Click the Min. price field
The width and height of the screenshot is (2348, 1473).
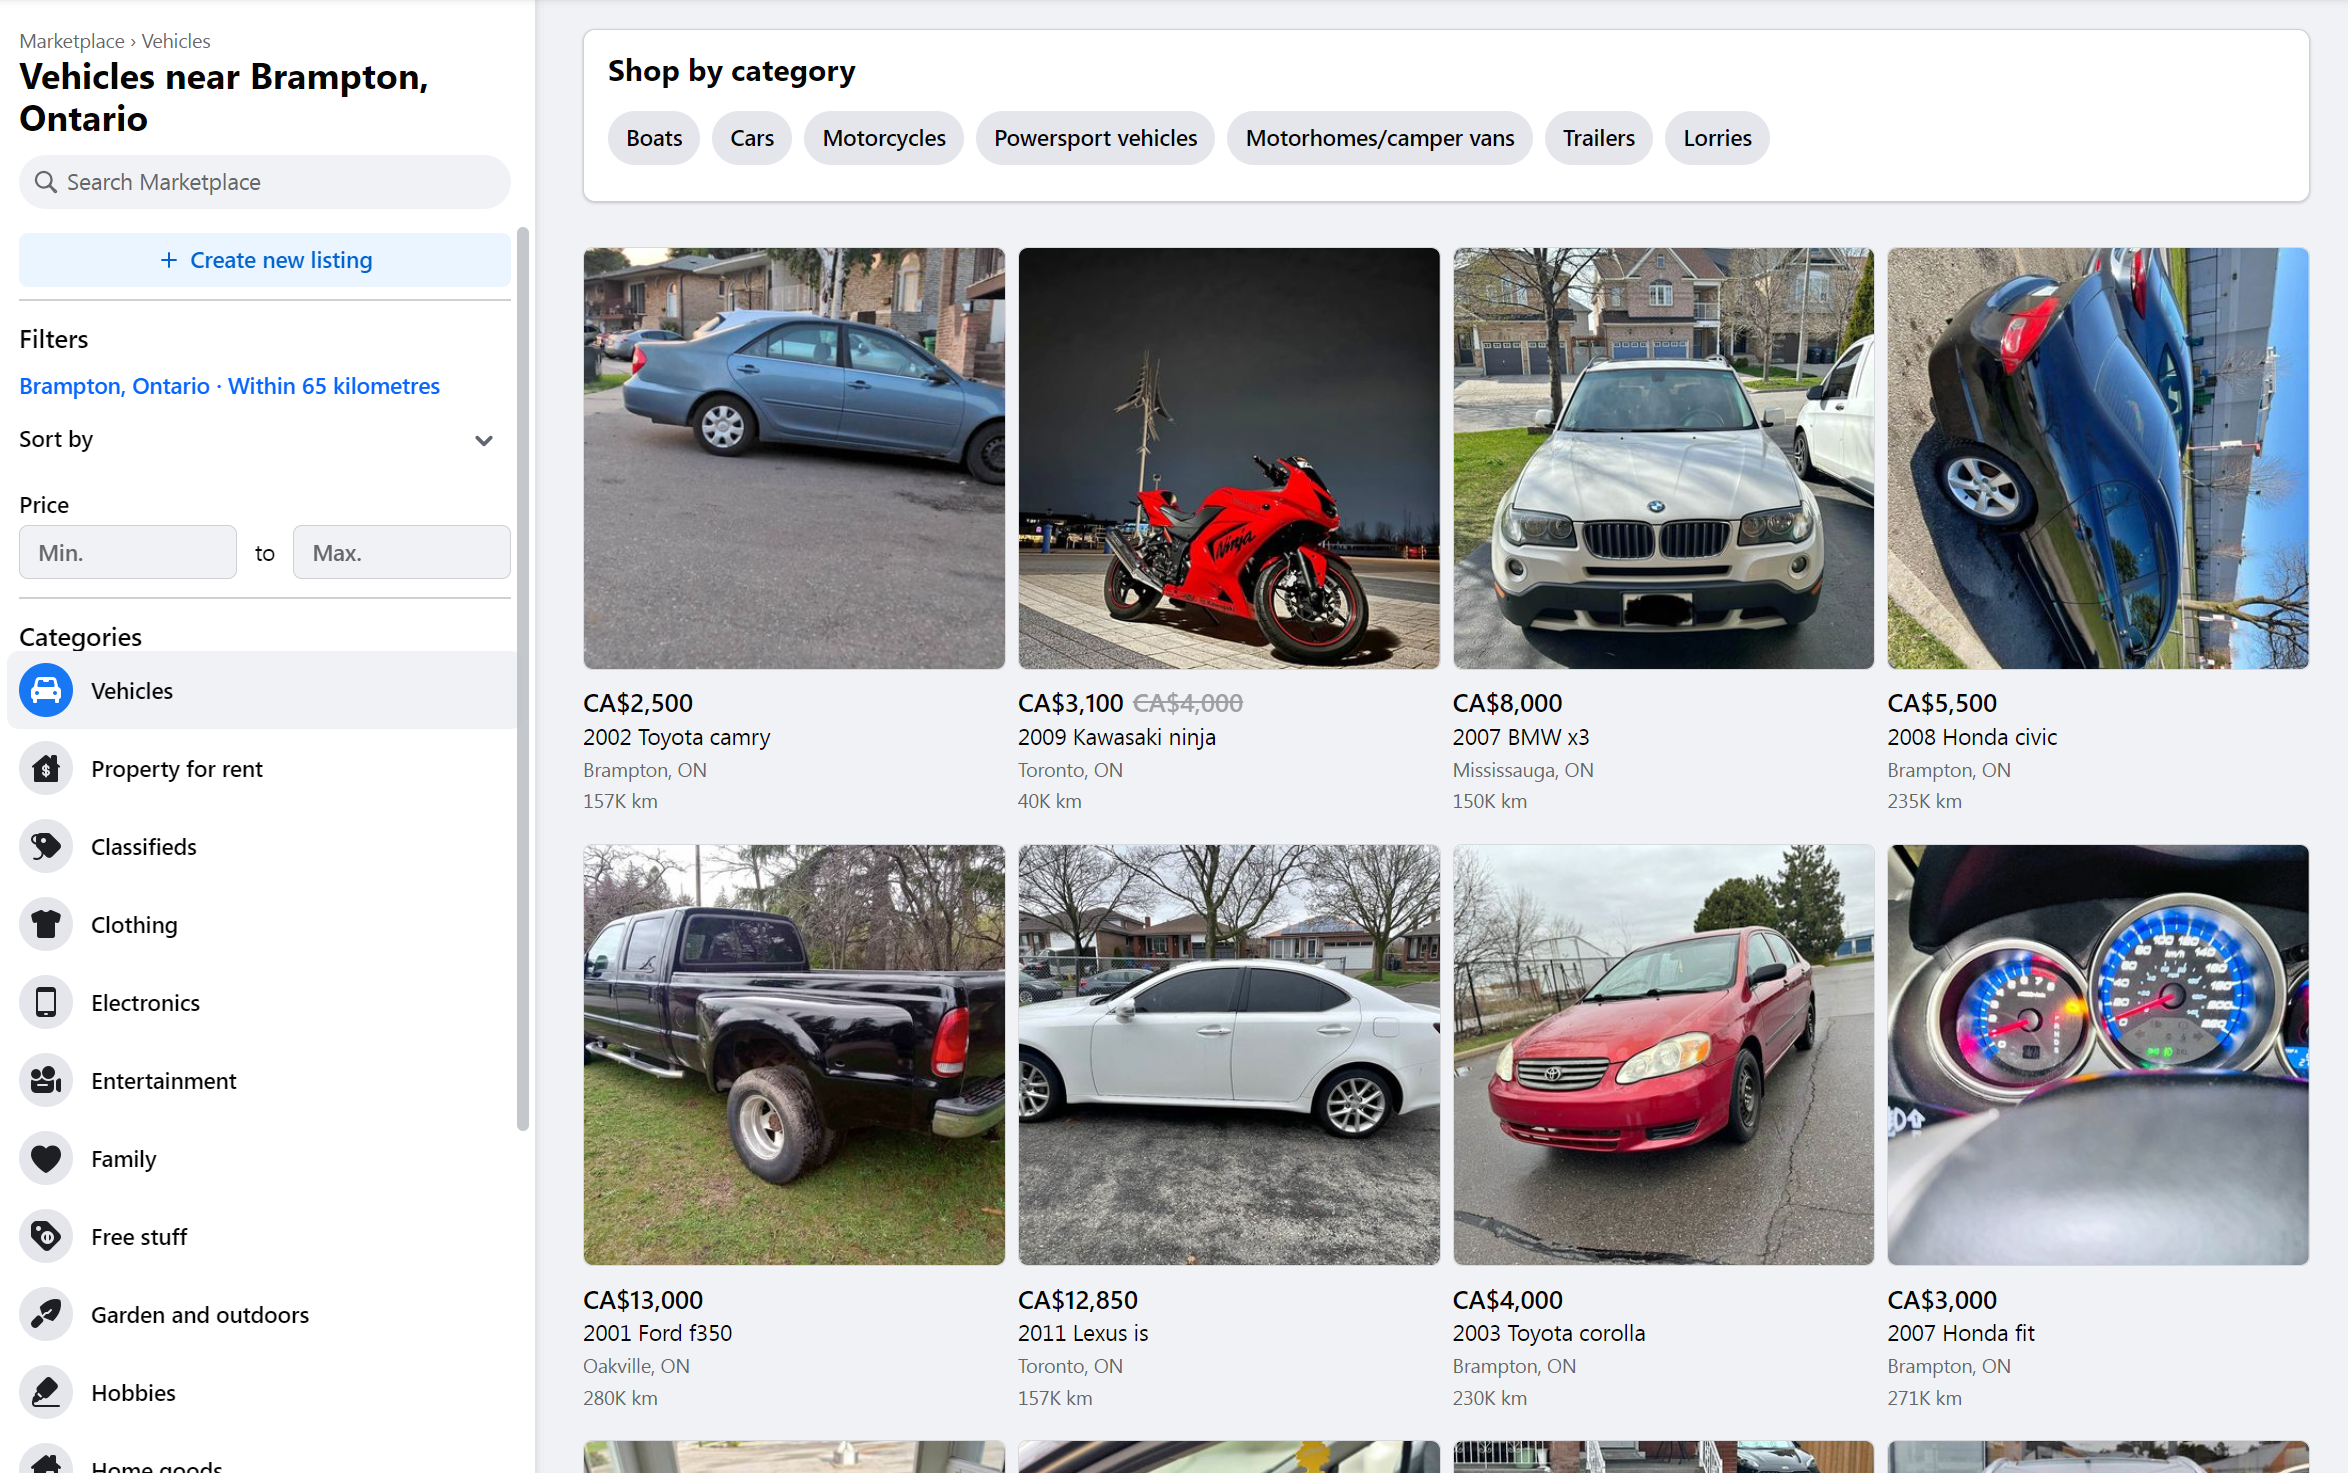tap(128, 552)
